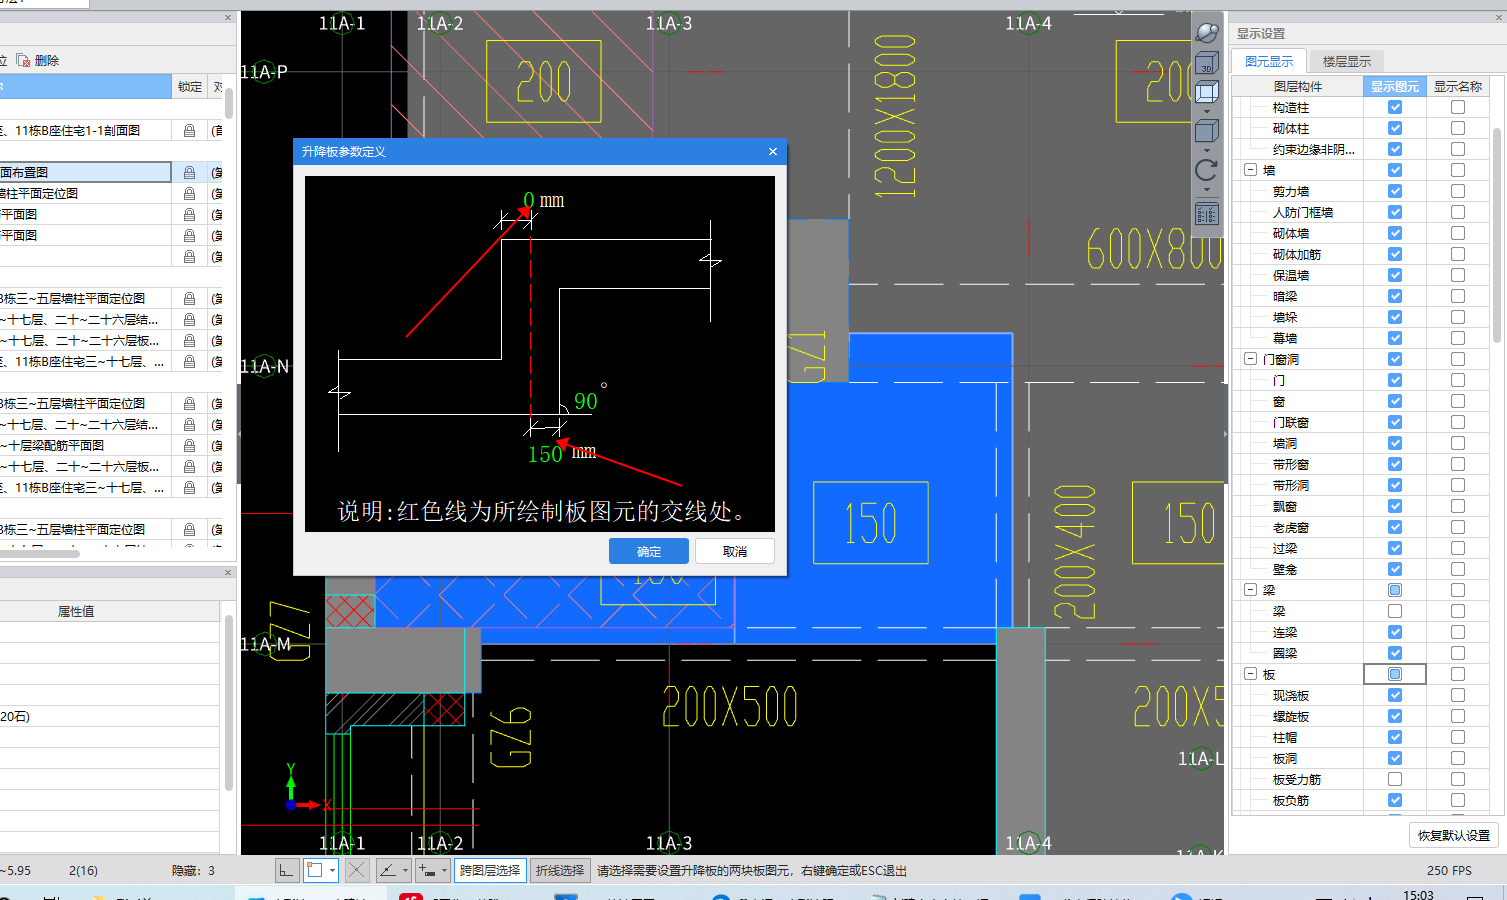Click the 显示图元 column header
Viewport: 1507px width, 900px height.
click(x=1395, y=86)
